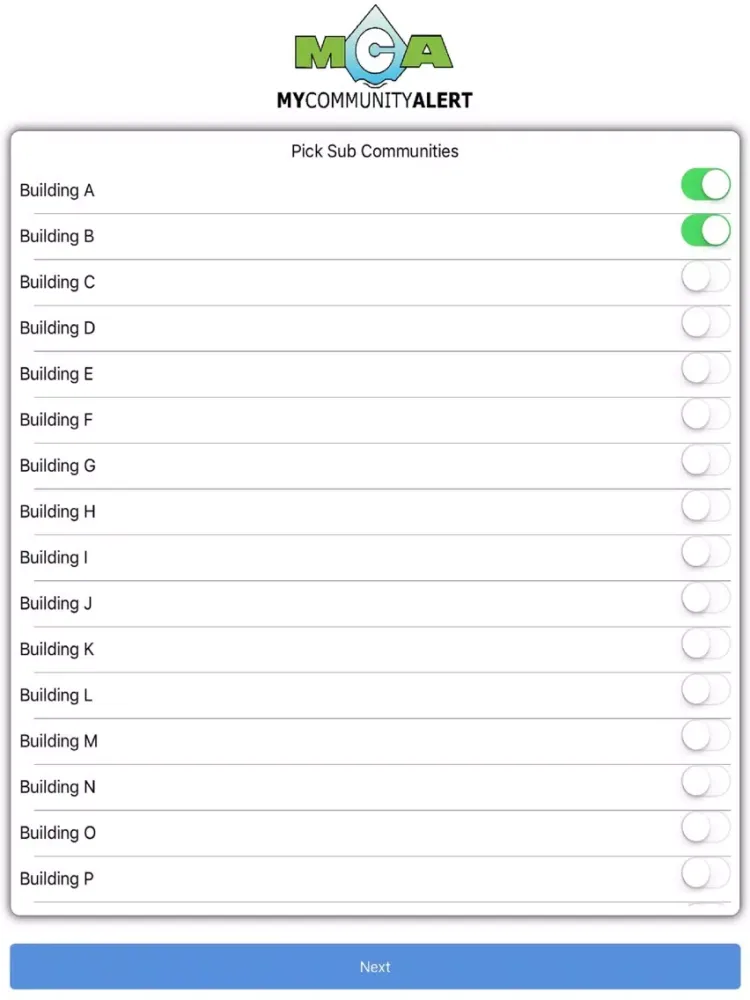Toggle on Building J
This screenshot has width=750, height=1000.
[705, 599]
